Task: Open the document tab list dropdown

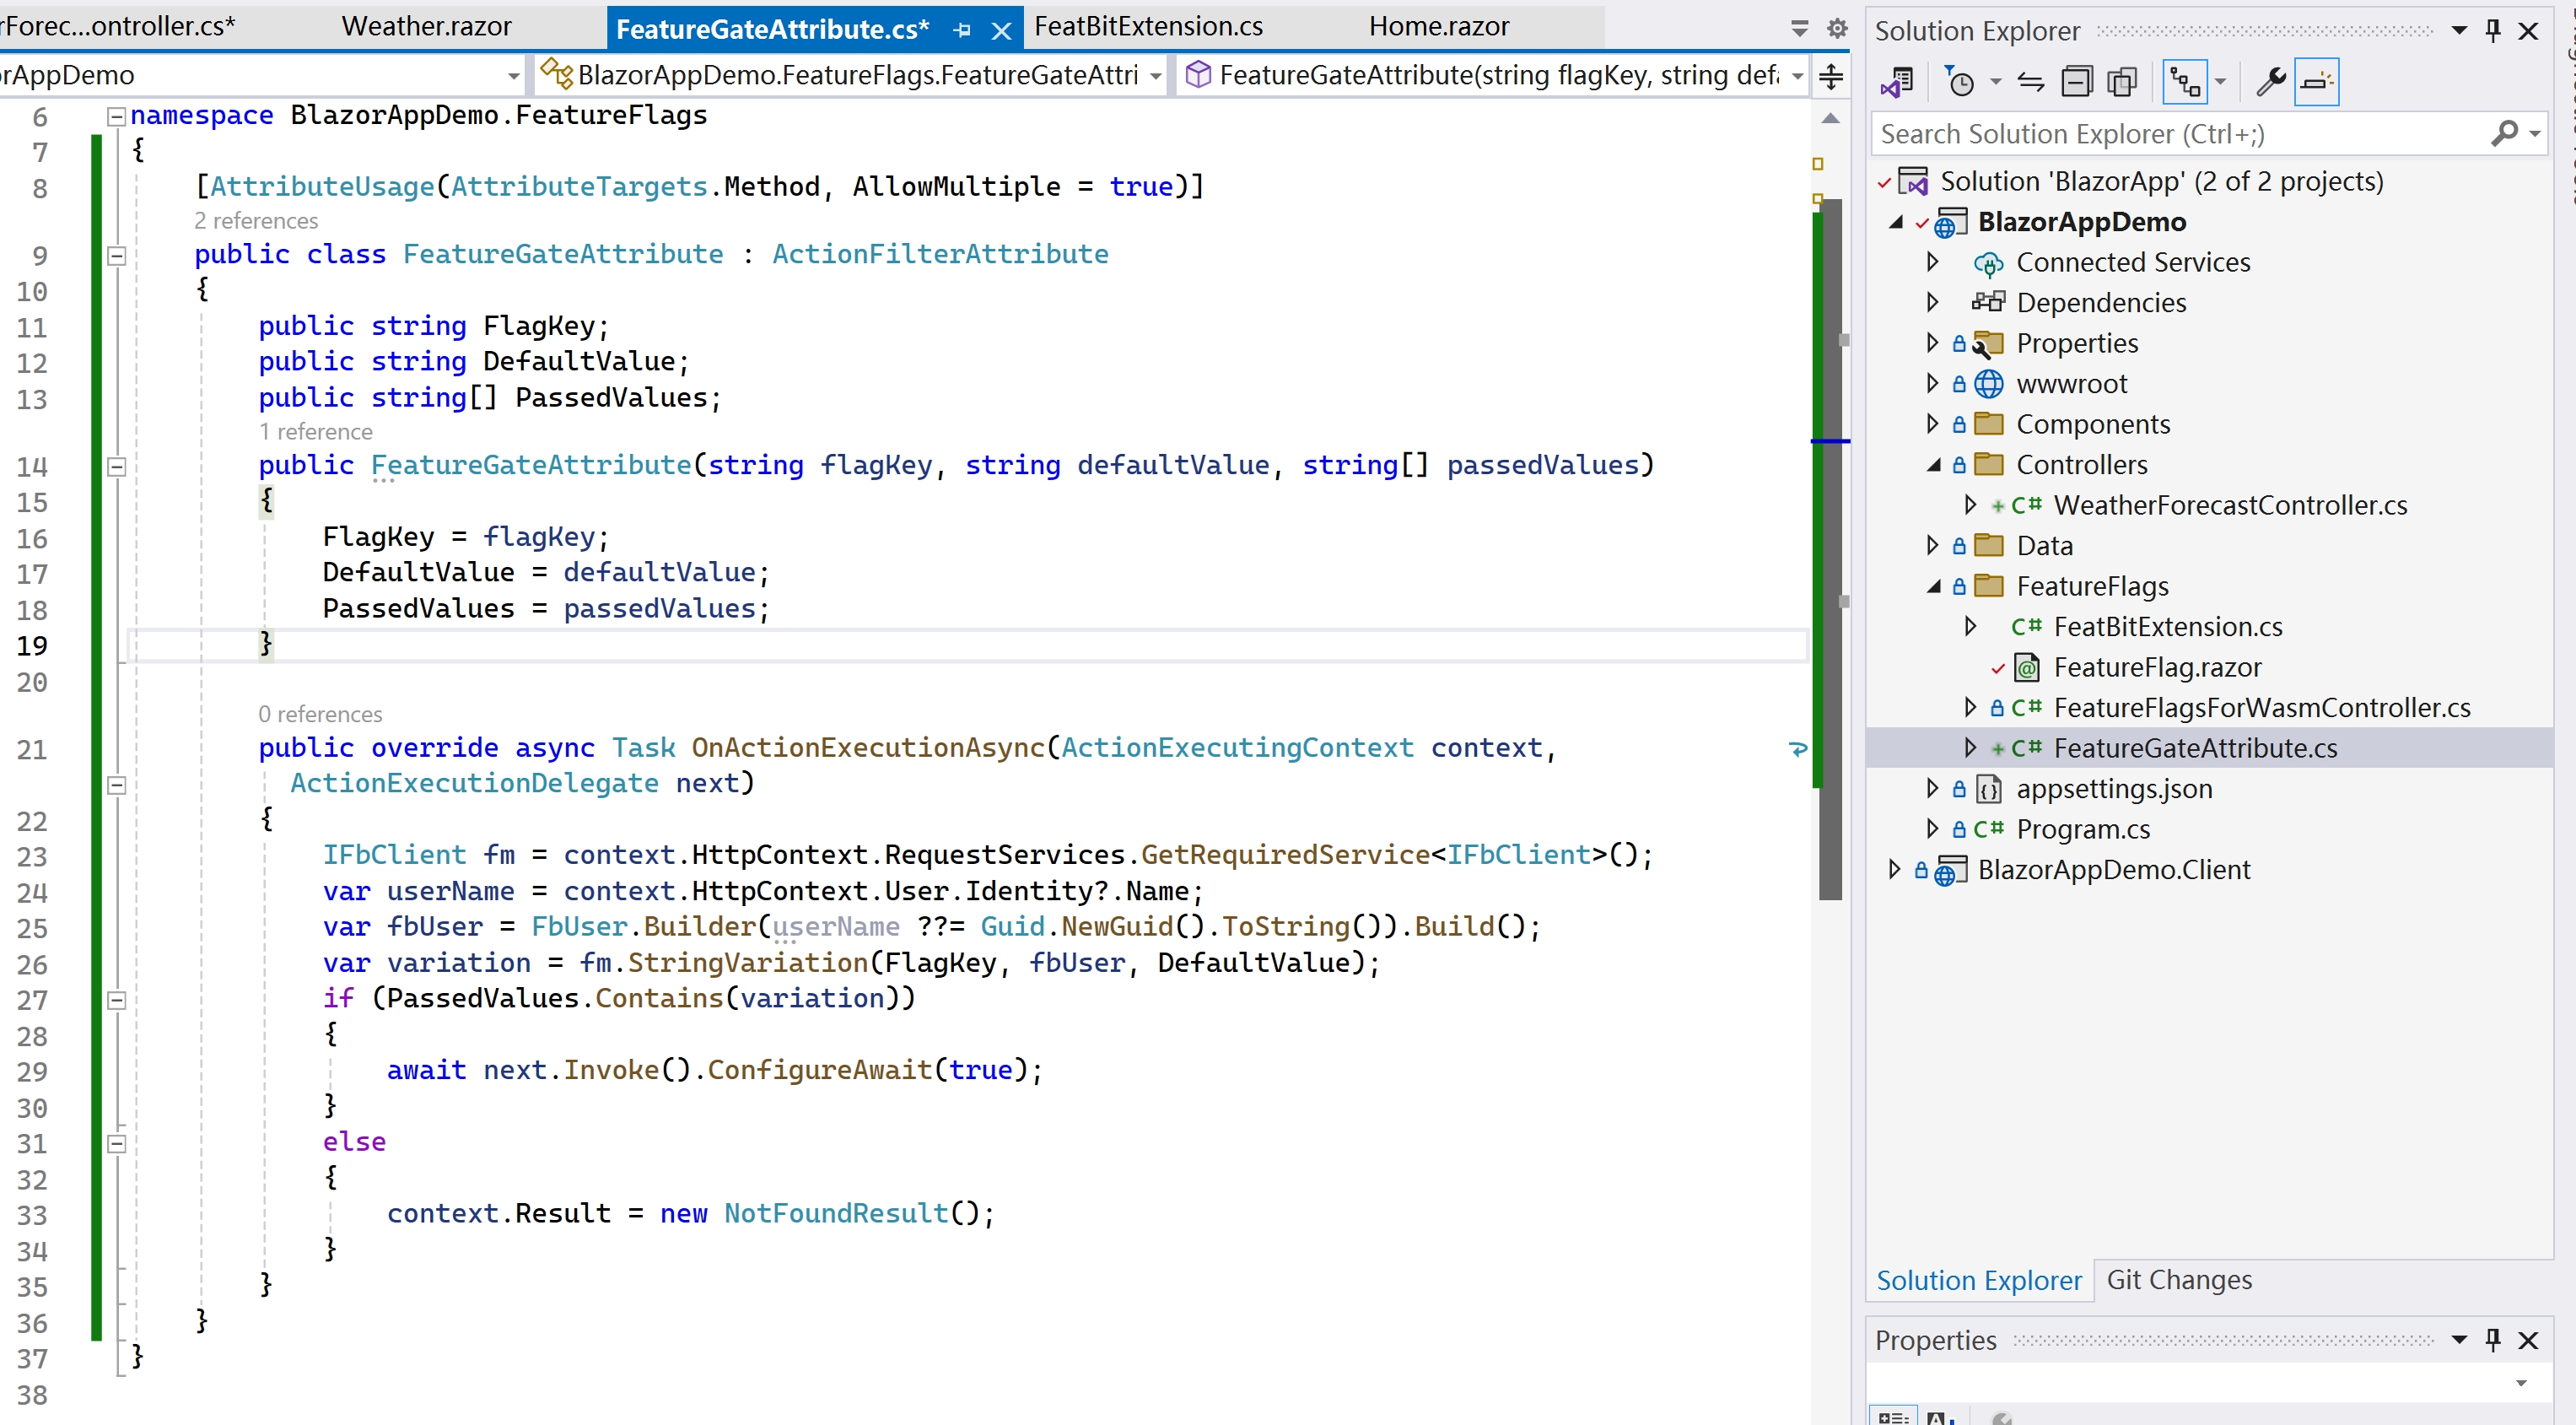Action: coord(1799,28)
